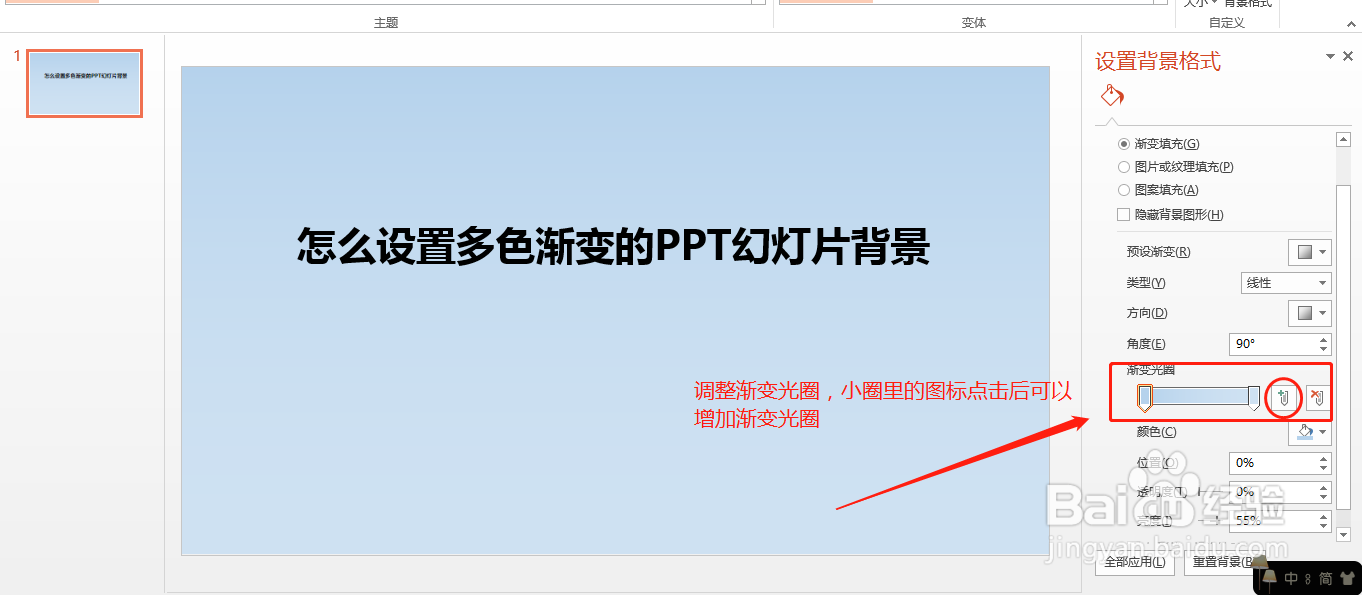Click the 重置背景 button
Screen dimensions: 1362x595
pyautogui.click(x=1224, y=562)
